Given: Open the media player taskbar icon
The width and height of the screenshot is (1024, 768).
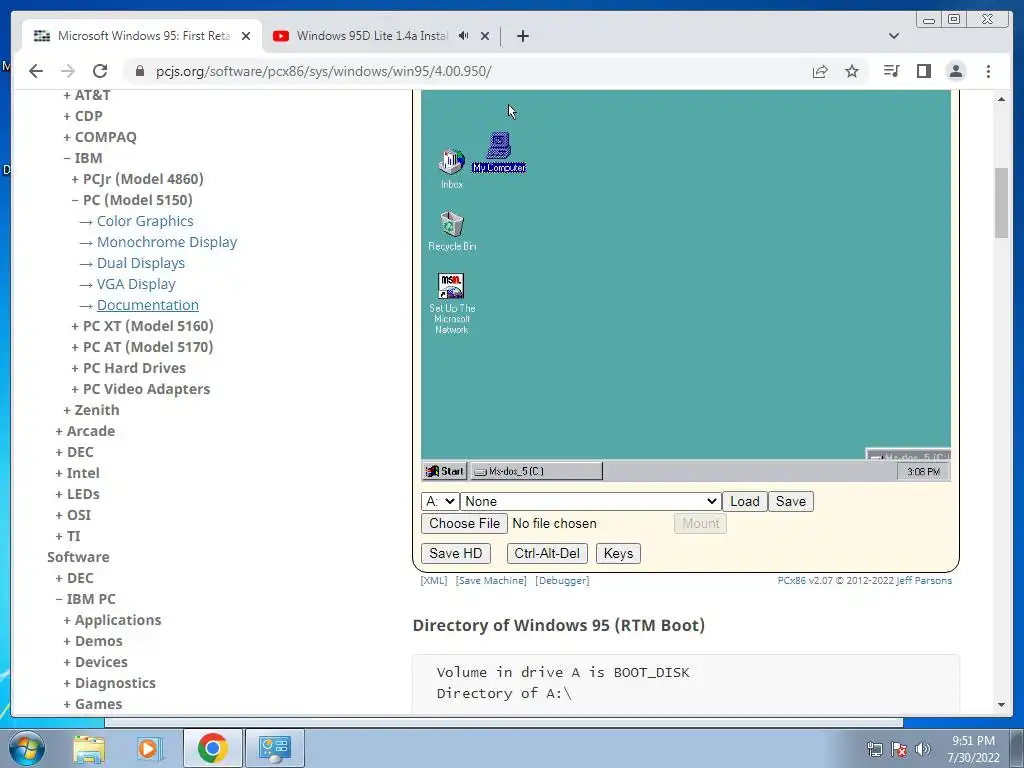Looking at the screenshot, I should (x=149, y=748).
